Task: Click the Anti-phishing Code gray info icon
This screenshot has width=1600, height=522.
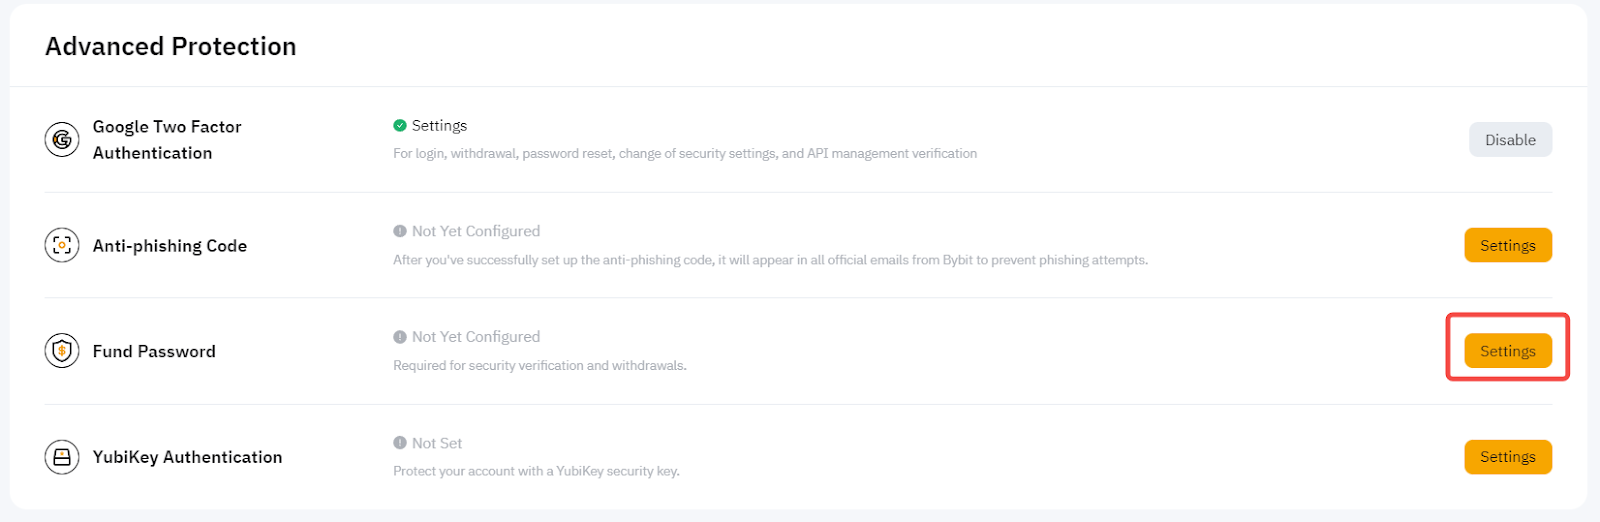Action: coord(400,231)
